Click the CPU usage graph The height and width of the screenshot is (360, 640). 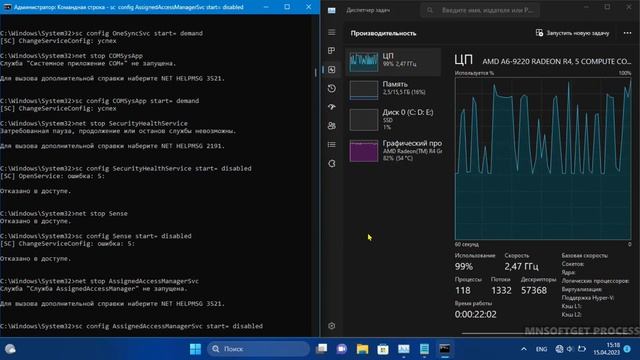pyautogui.click(x=543, y=158)
